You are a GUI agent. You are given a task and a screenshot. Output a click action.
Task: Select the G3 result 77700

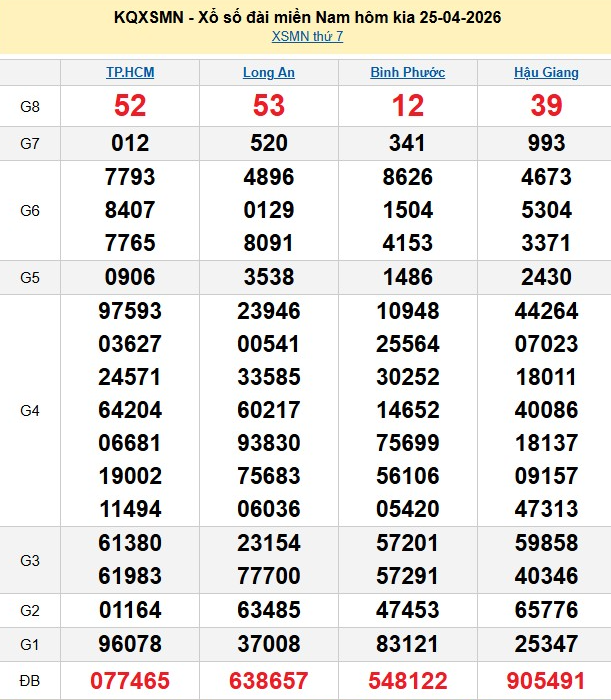(x=269, y=575)
